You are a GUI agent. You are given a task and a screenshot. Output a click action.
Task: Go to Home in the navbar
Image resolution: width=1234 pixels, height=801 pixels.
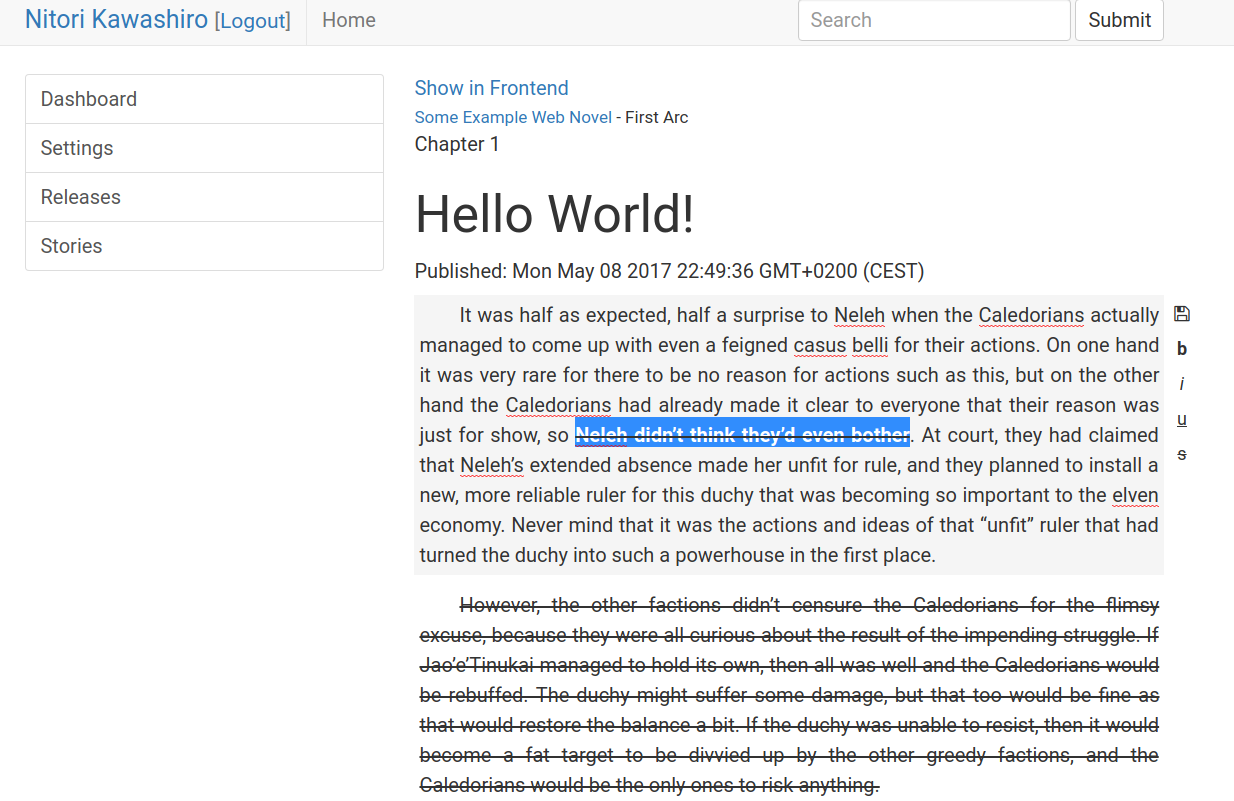349,20
